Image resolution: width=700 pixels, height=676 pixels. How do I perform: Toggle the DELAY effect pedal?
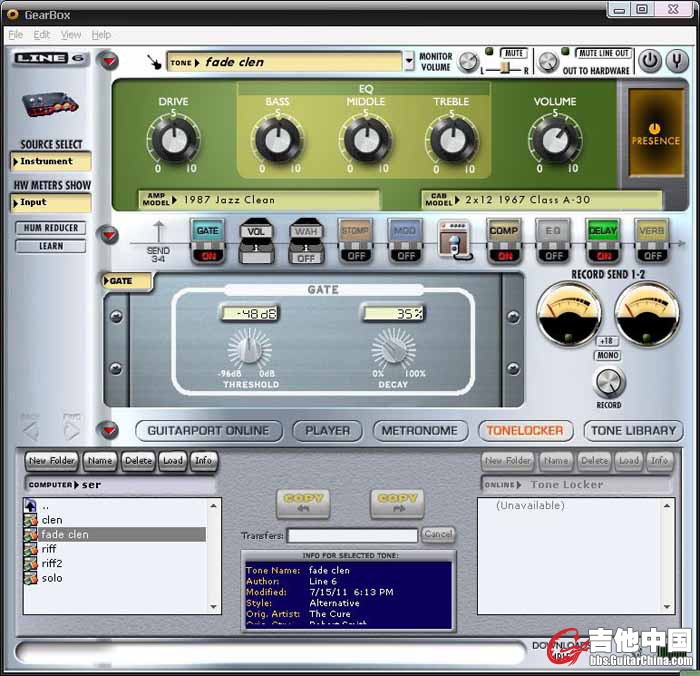pos(603,242)
